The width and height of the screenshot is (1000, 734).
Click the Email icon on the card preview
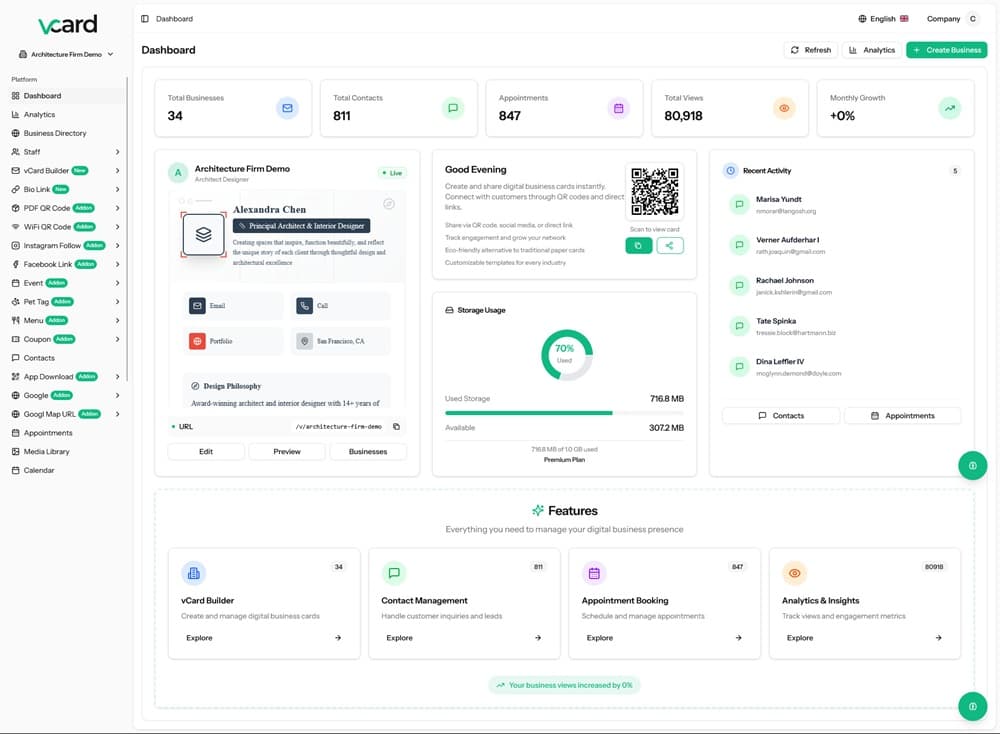click(198, 306)
